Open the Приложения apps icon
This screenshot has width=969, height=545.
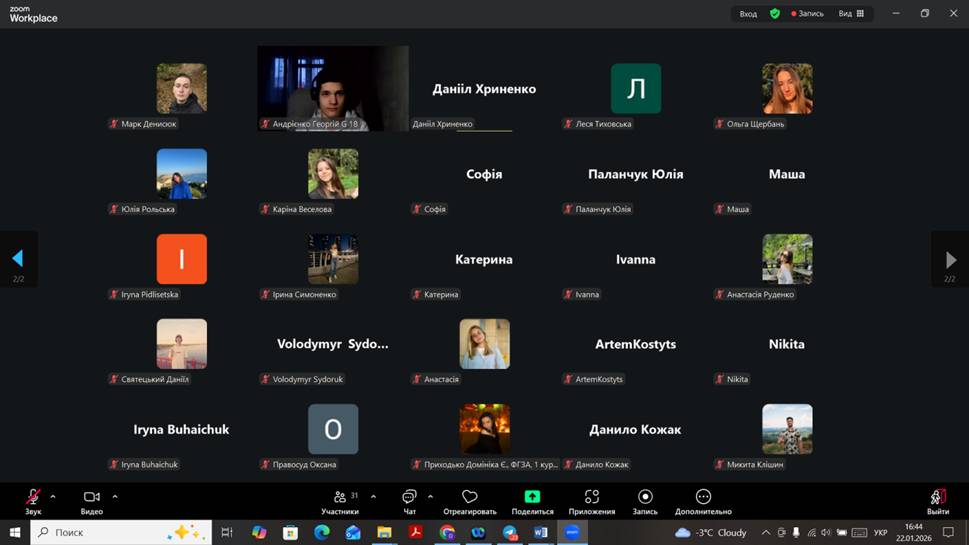click(x=592, y=497)
